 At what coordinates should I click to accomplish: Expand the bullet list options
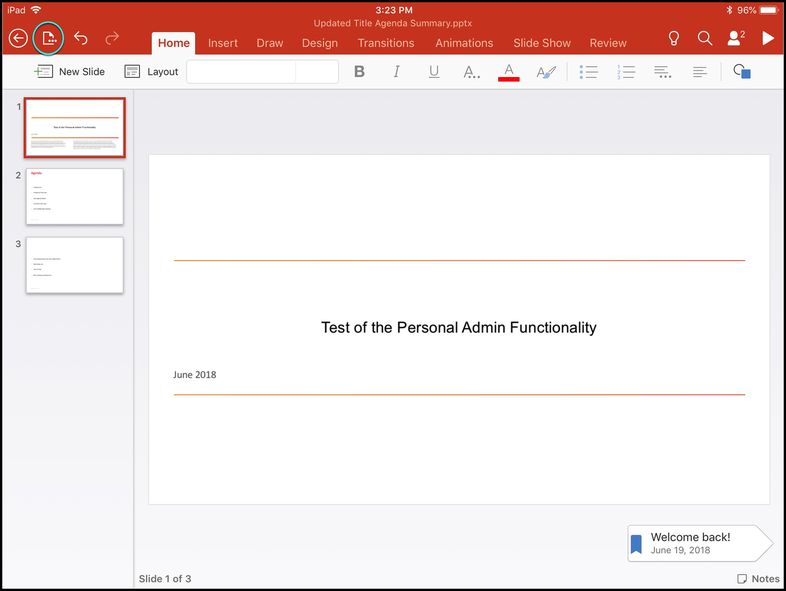pos(590,72)
